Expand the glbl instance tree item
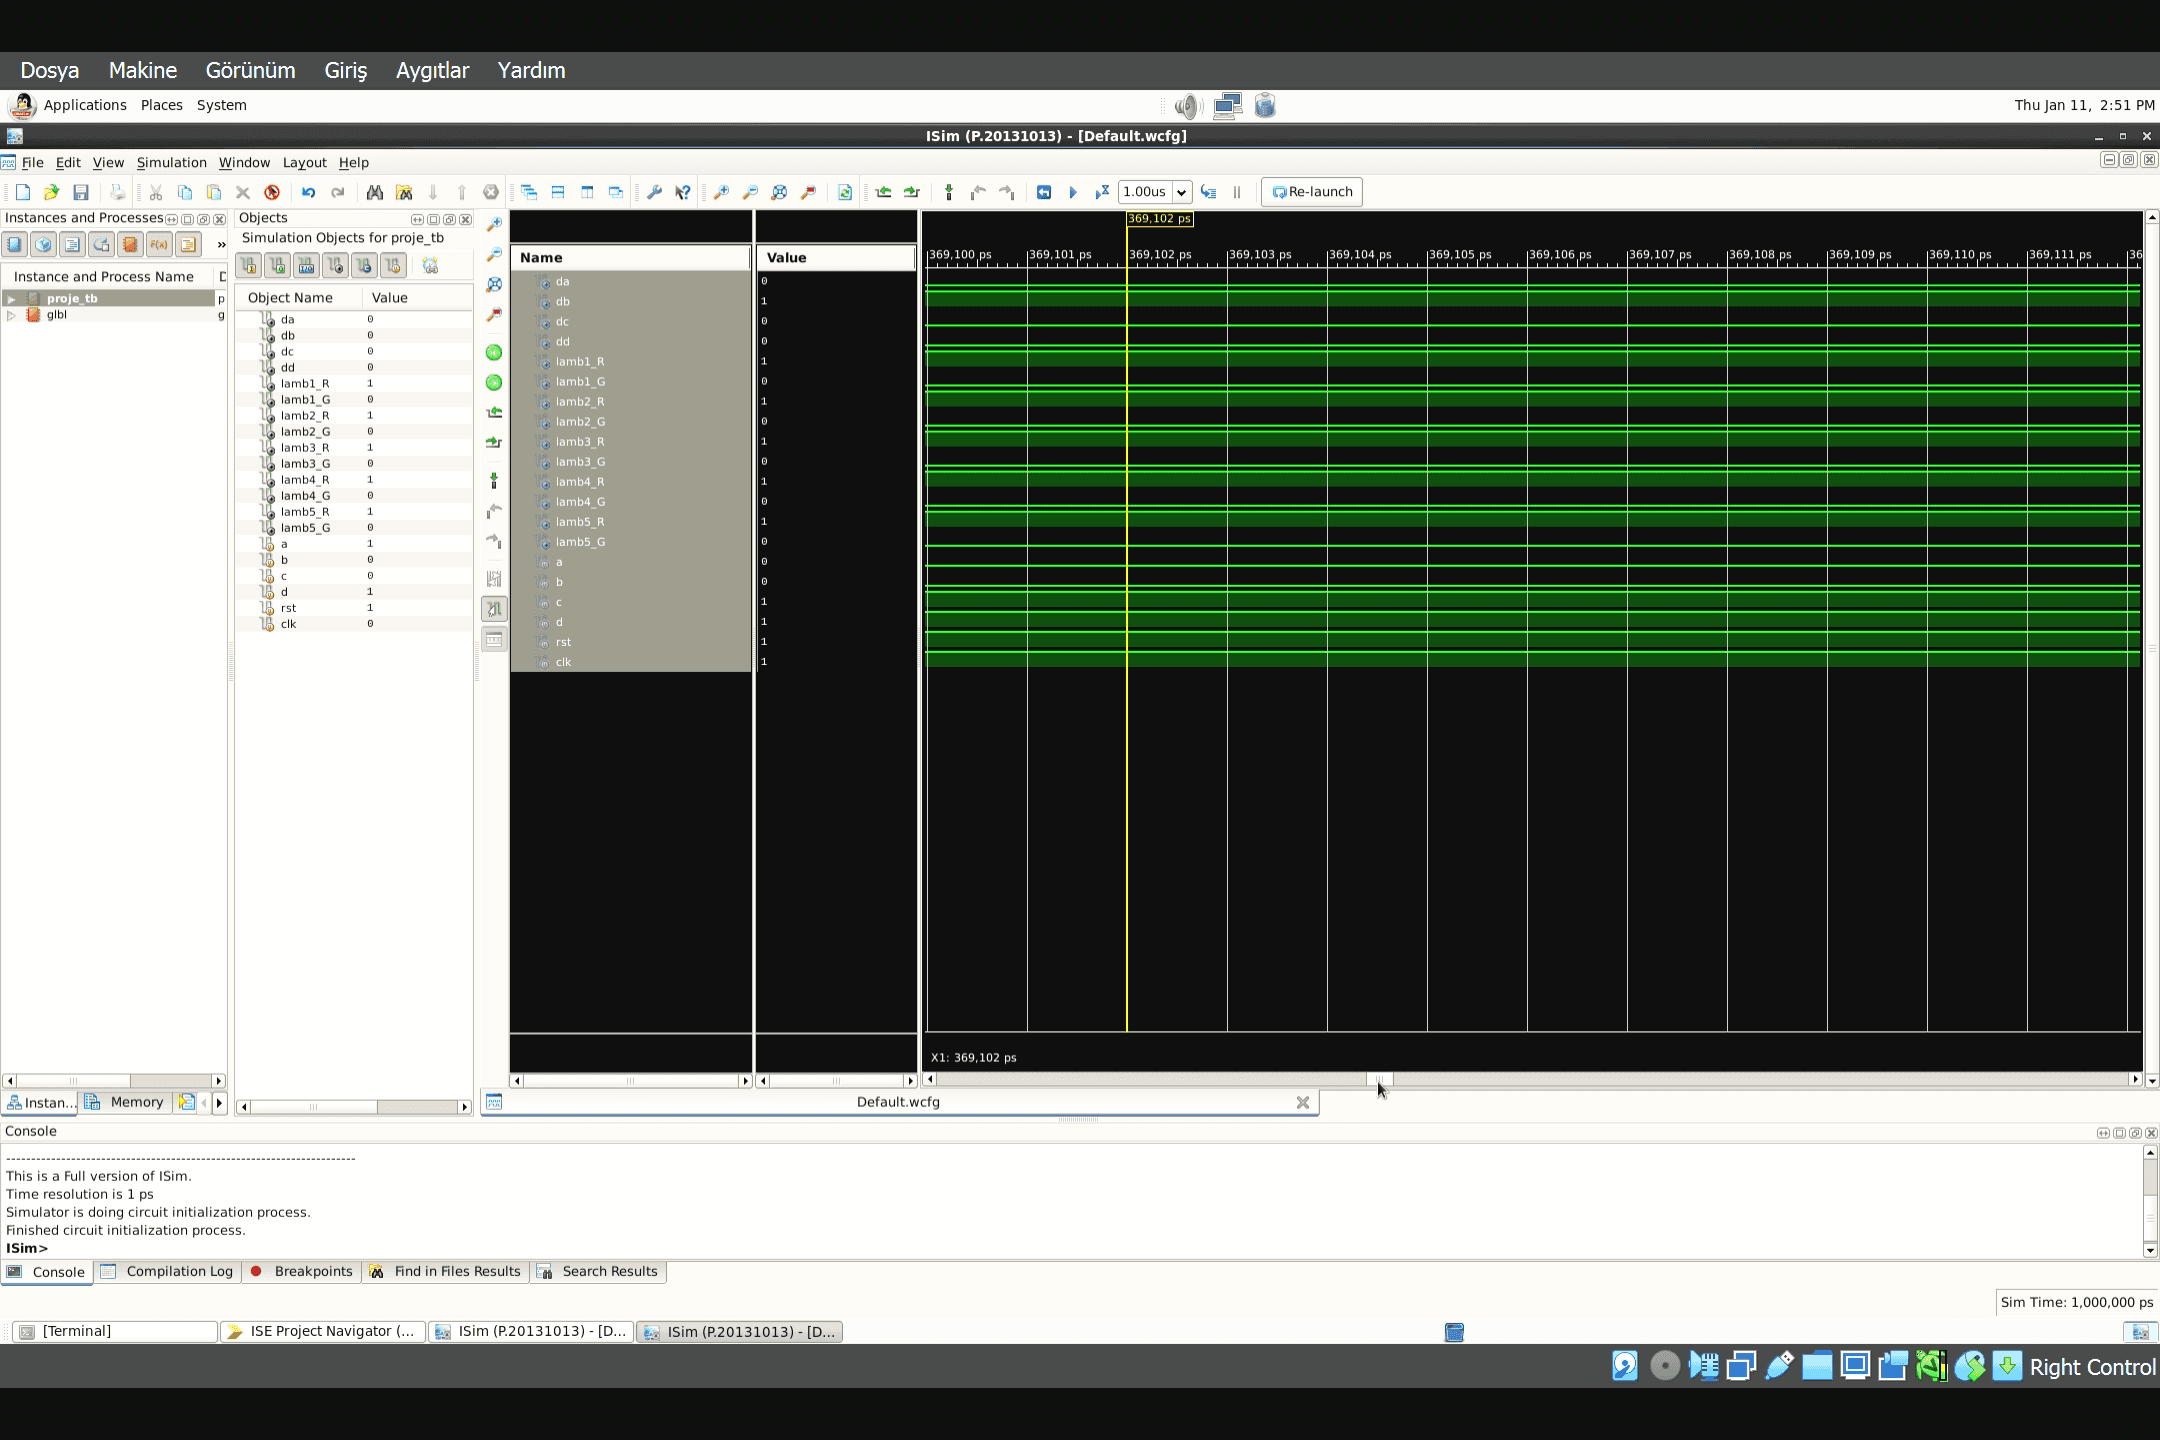The width and height of the screenshot is (2160, 1440). pyautogui.click(x=11, y=315)
